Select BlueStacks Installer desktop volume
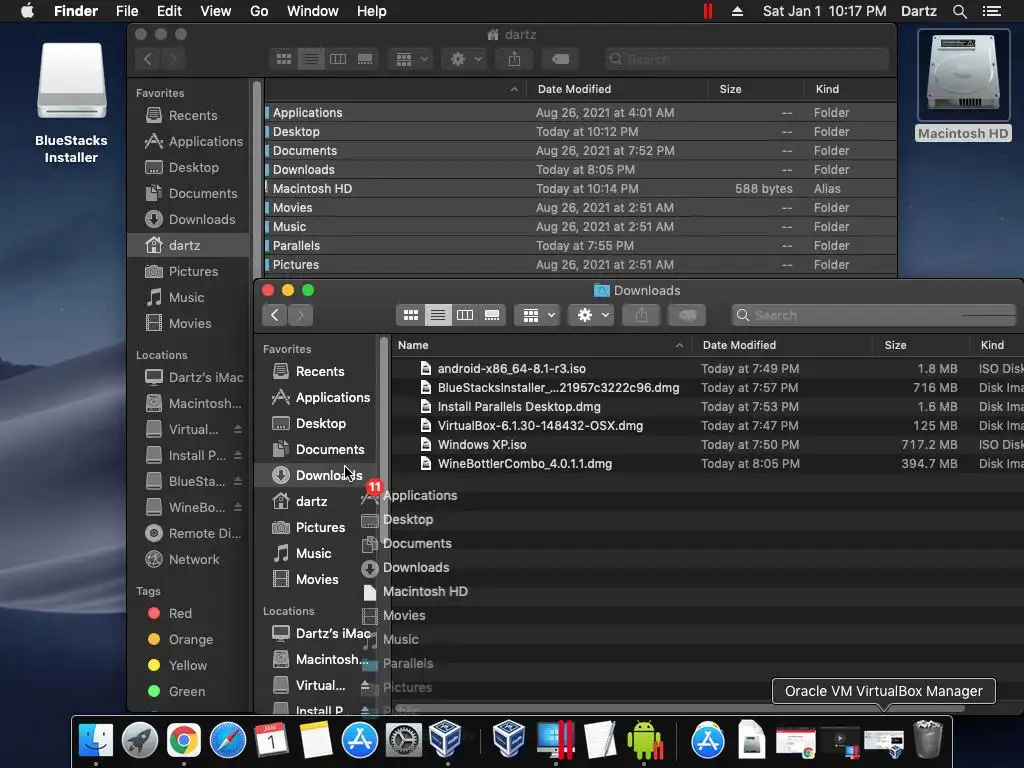Screen dimensions: 1024x768 (71, 103)
